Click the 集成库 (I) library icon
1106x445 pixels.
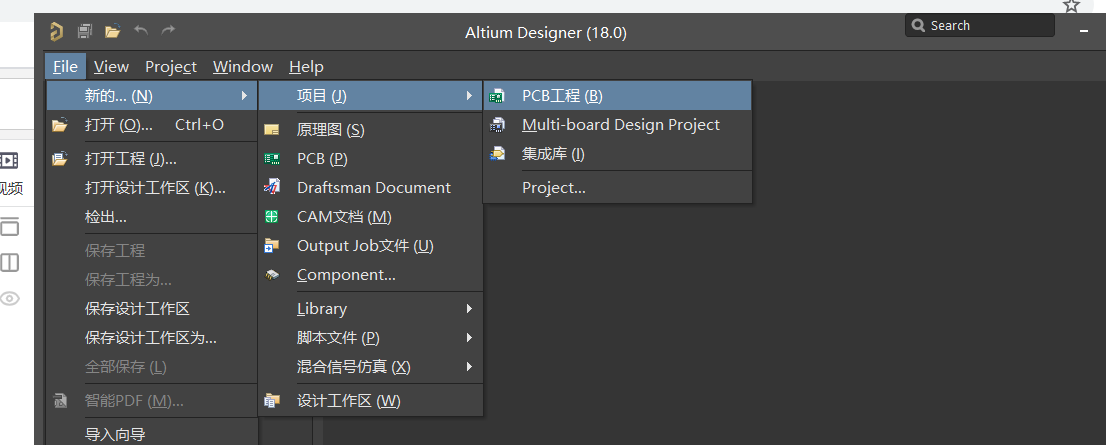pyautogui.click(x=497, y=154)
